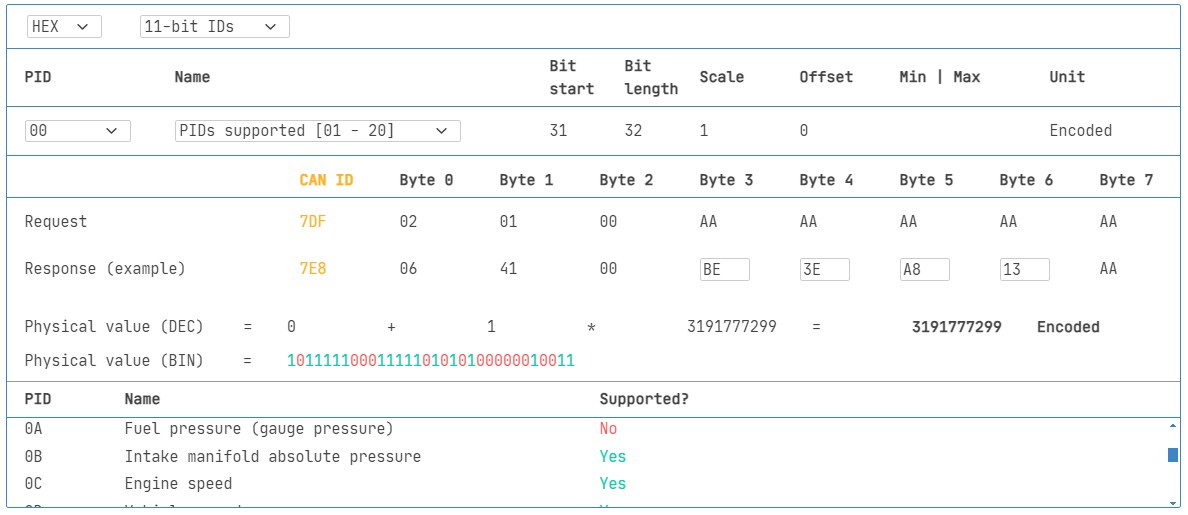Select the response CAN ID 7E8
Image resolution: width=1188 pixels, height=515 pixels.
313,269
